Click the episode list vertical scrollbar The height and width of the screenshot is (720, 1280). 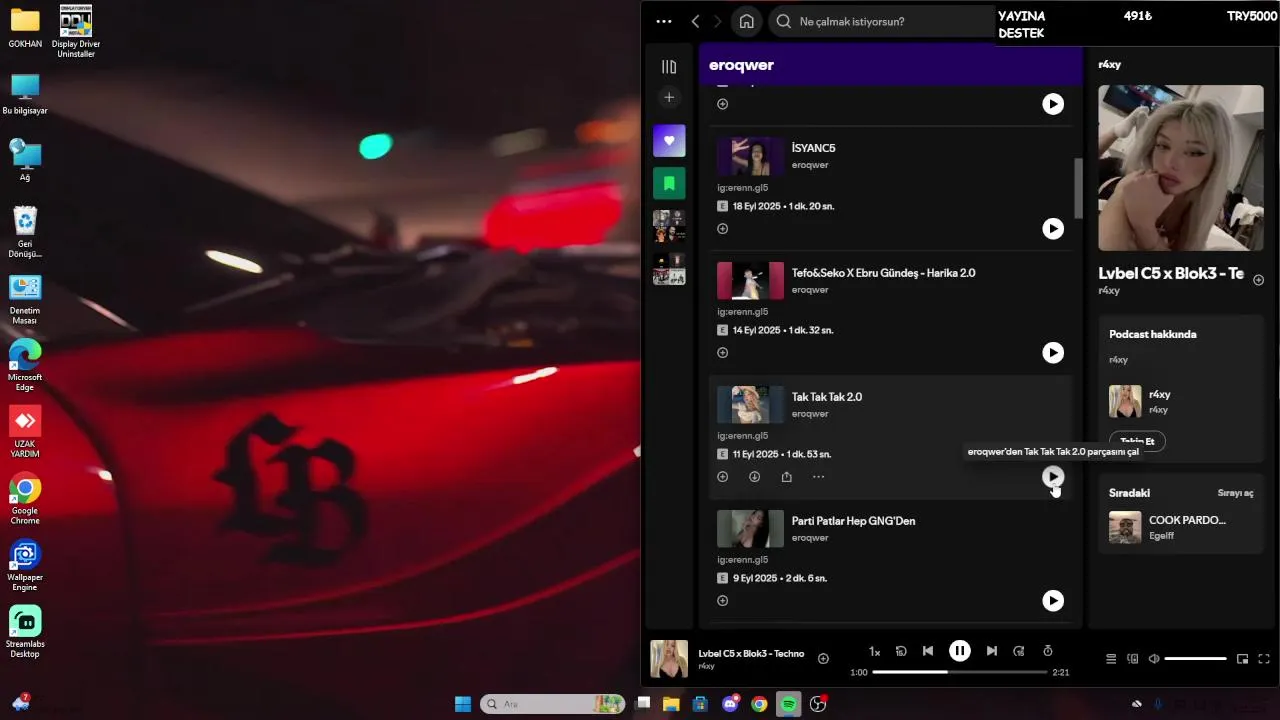point(1079,188)
